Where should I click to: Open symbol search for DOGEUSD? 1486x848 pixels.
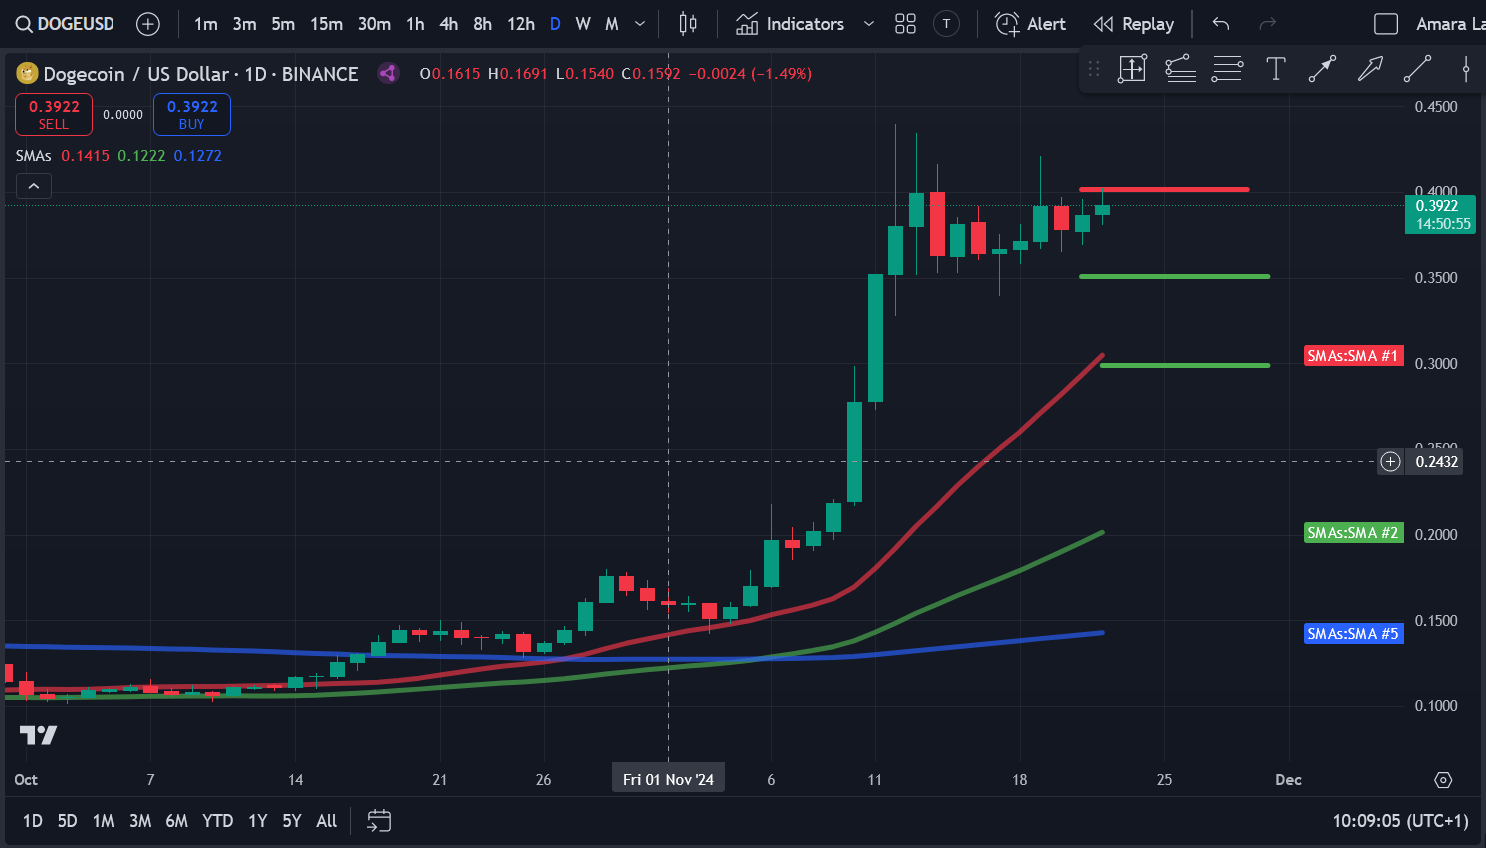pyautogui.click(x=65, y=24)
